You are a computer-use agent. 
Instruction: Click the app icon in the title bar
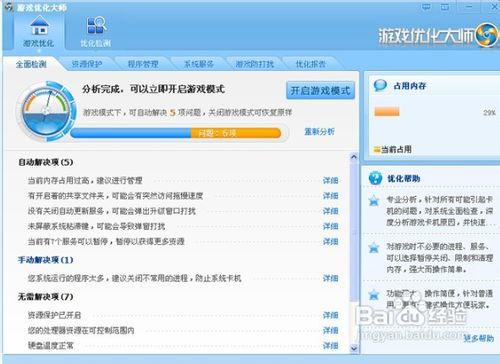coord(9,7)
